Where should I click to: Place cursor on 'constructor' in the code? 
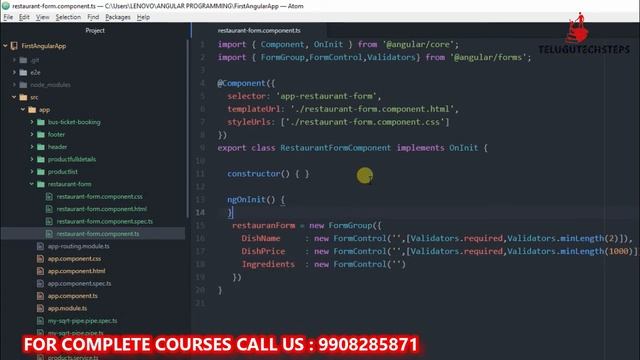click(x=253, y=174)
